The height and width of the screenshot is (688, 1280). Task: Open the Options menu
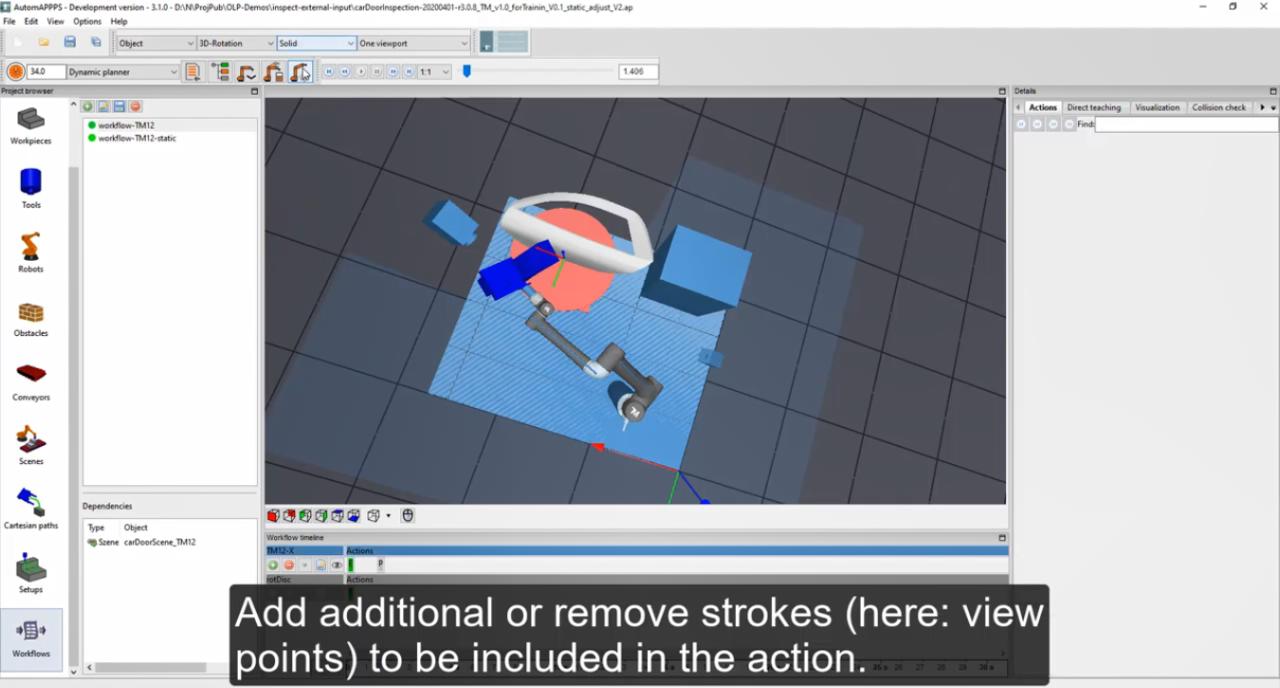(87, 21)
